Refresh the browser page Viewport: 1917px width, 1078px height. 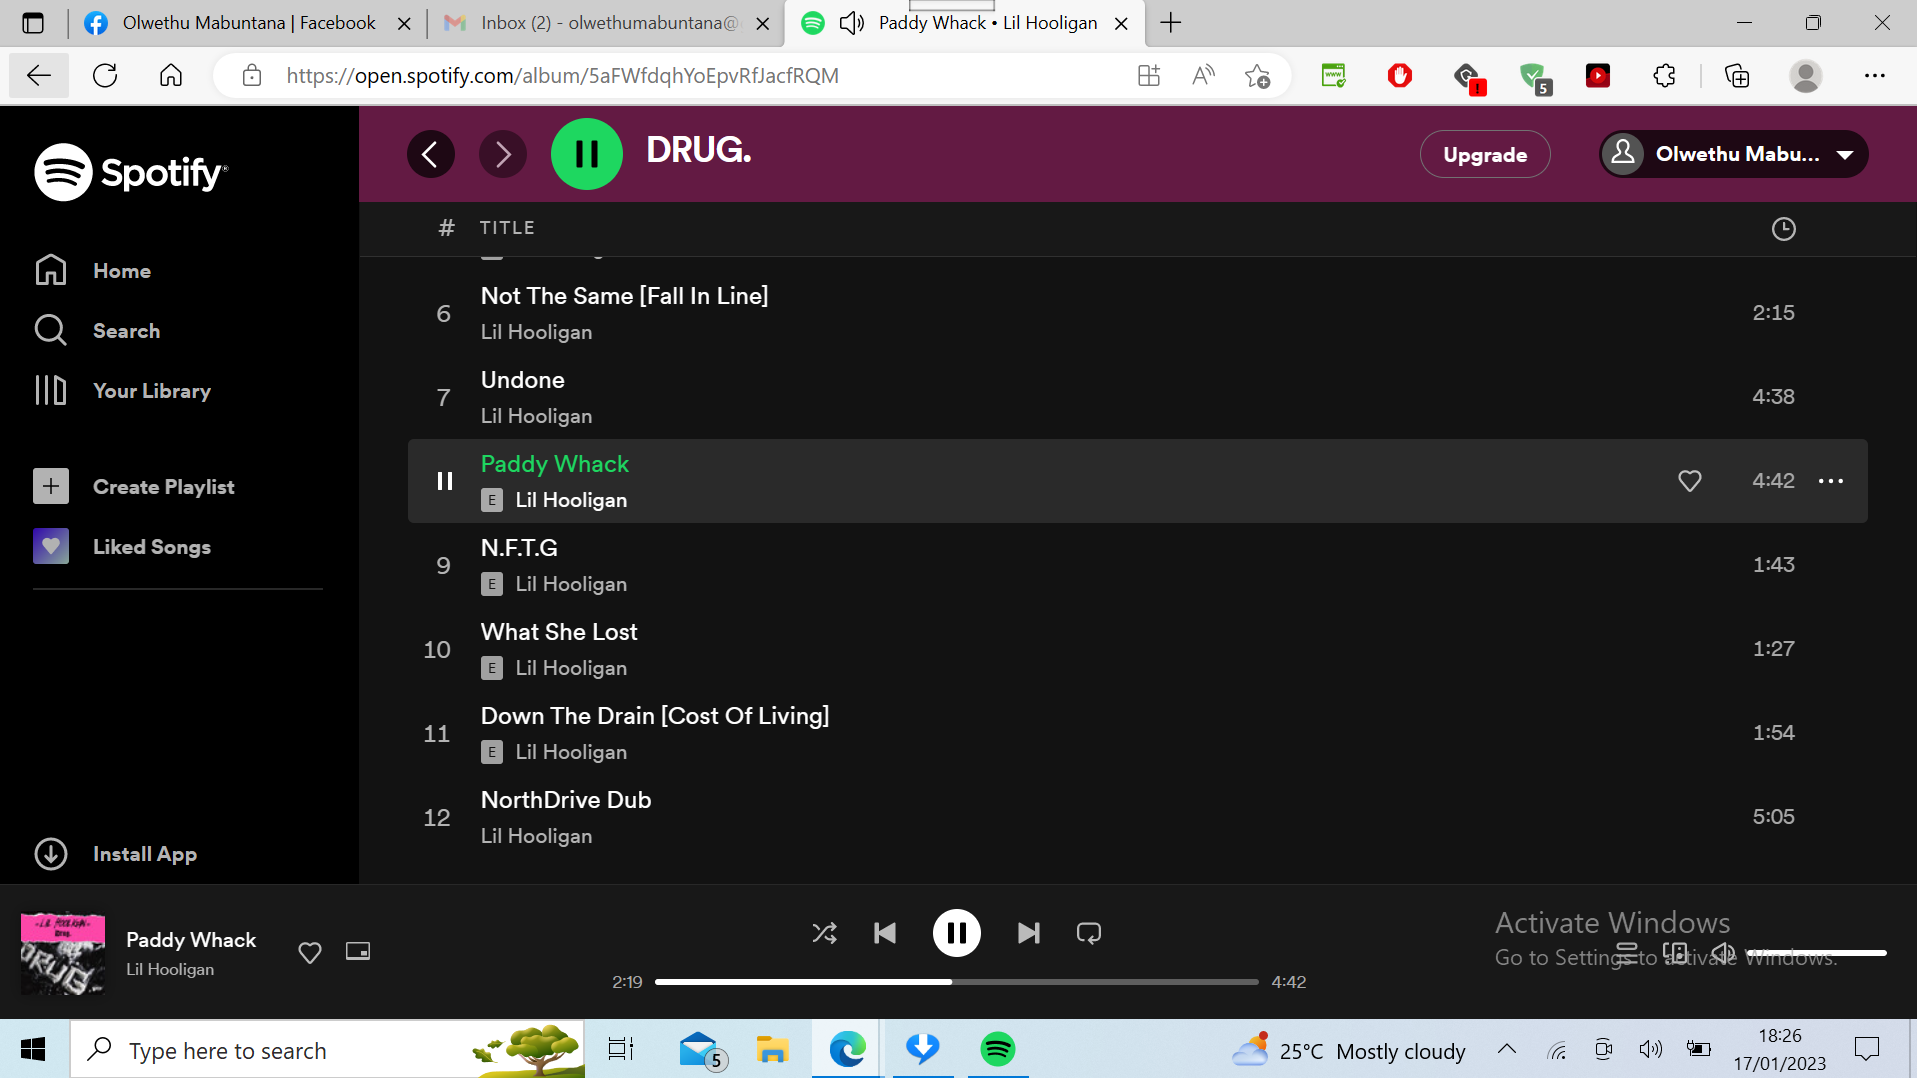pyautogui.click(x=105, y=76)
